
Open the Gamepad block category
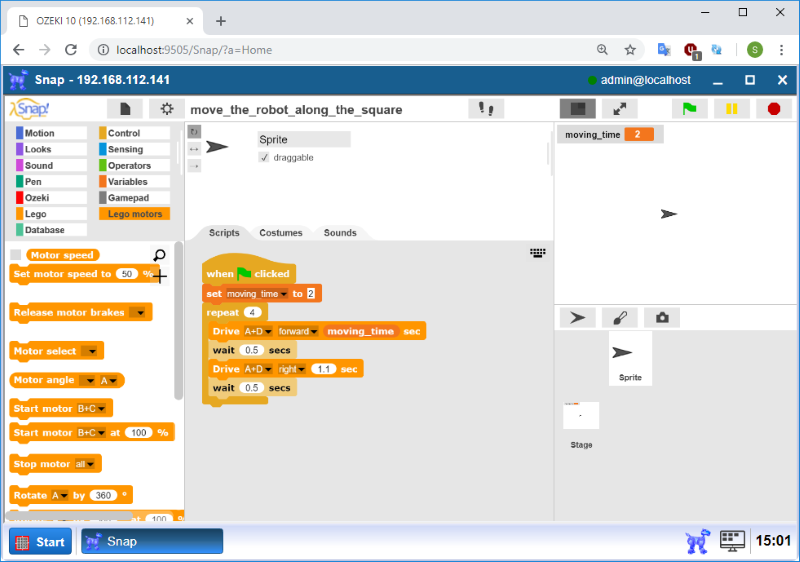click(134, 197)
